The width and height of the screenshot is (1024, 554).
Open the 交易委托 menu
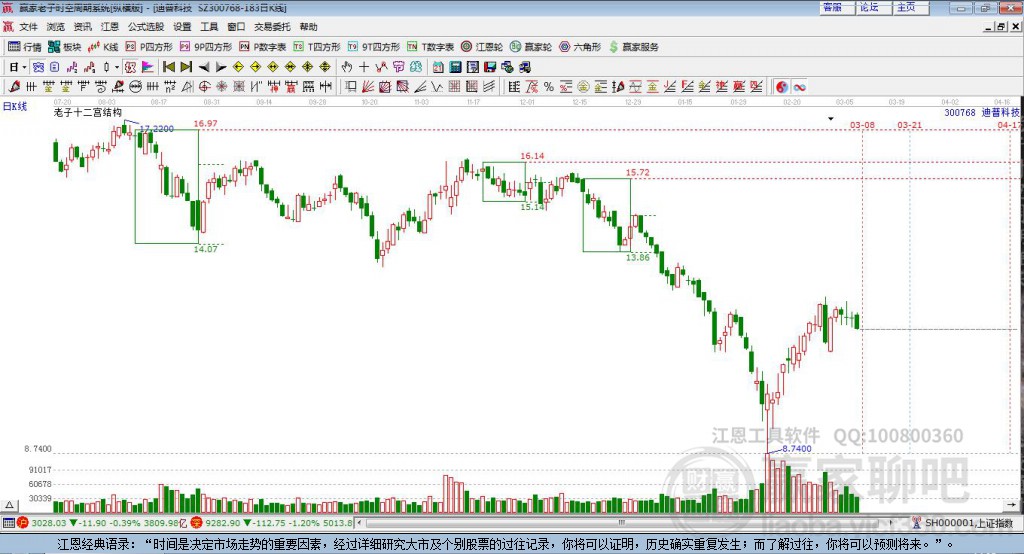tap(272, 27)
